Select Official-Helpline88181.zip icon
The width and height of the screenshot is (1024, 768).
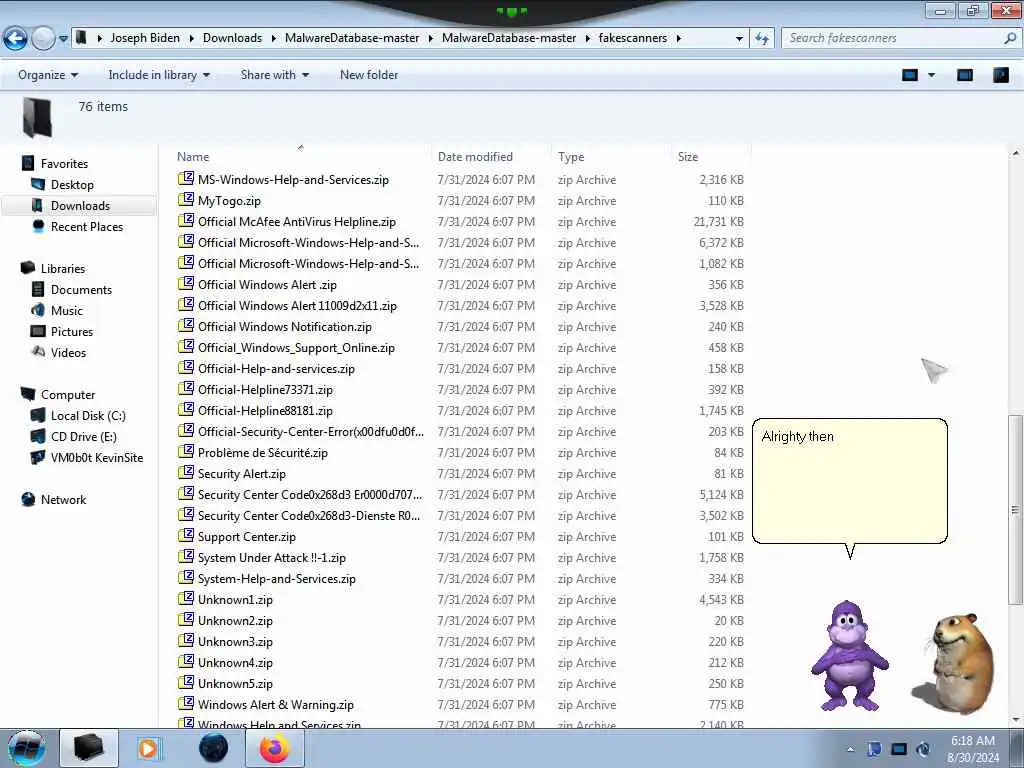pyautogui.click(x=186, y=409)
